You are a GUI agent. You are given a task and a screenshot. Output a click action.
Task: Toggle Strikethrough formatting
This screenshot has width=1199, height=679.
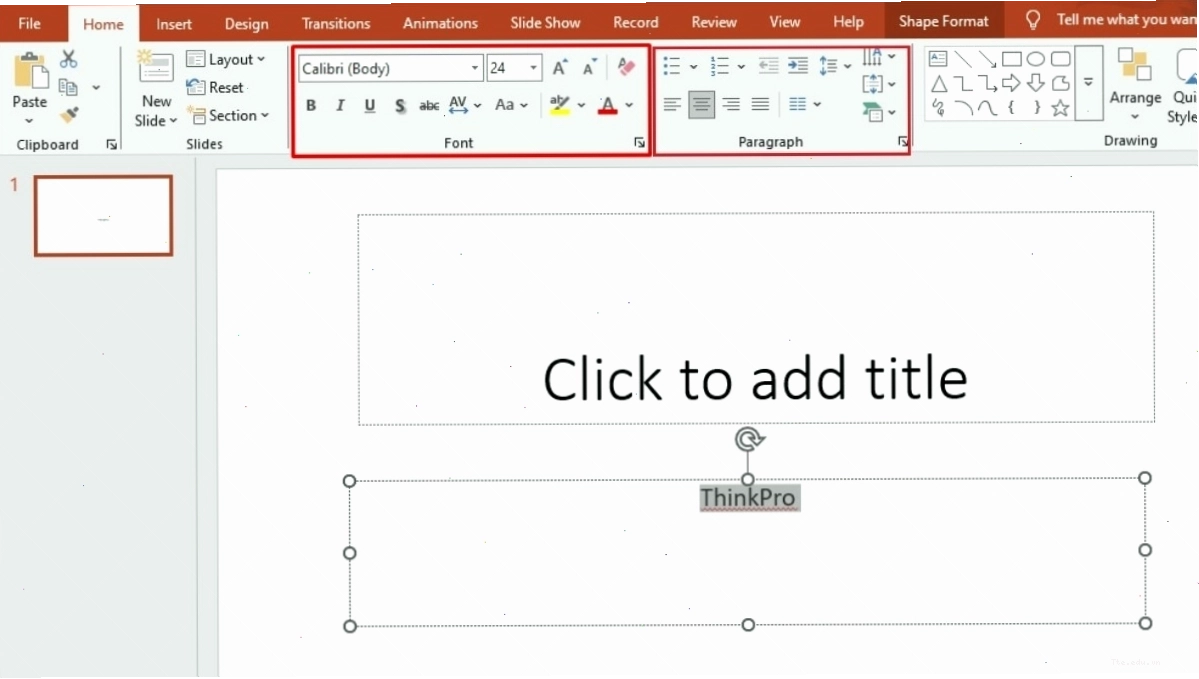tap(429, 106)
